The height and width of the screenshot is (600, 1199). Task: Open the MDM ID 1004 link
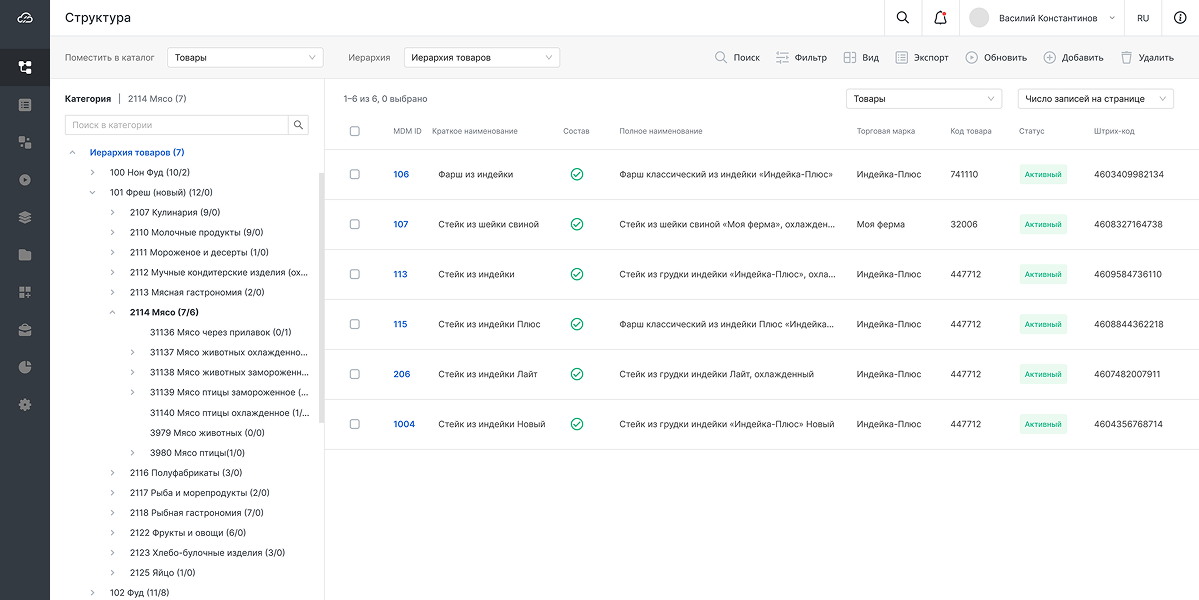point(404,424)
